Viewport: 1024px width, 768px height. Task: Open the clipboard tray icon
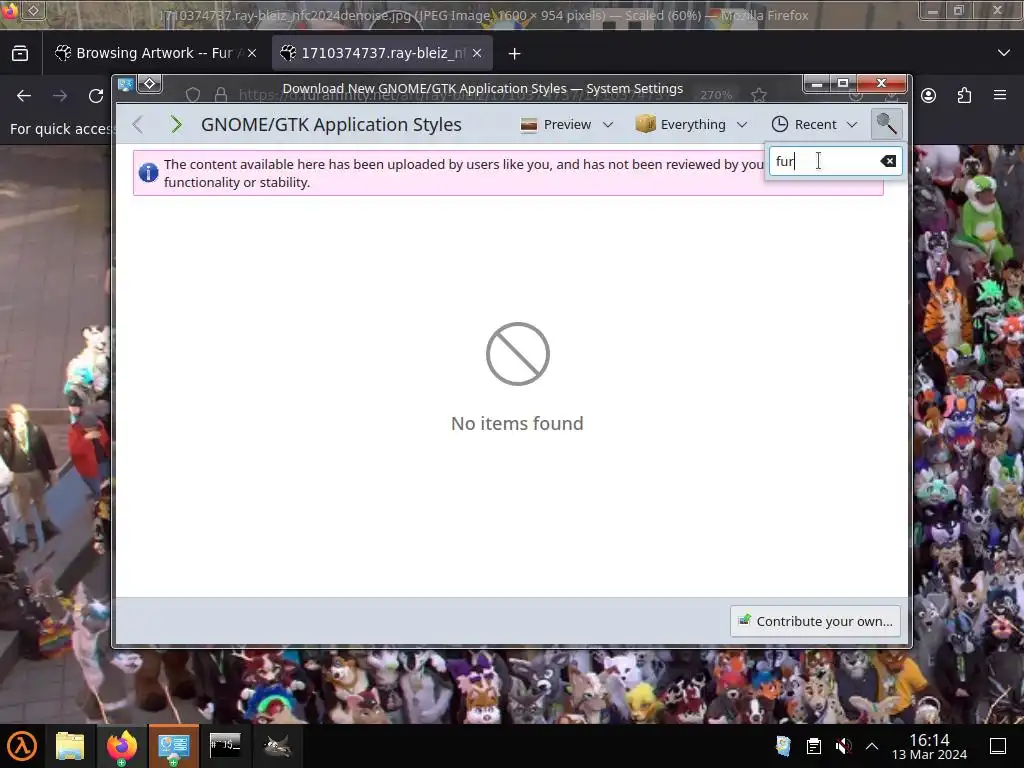pyautogui.click(x=813, y=746)
